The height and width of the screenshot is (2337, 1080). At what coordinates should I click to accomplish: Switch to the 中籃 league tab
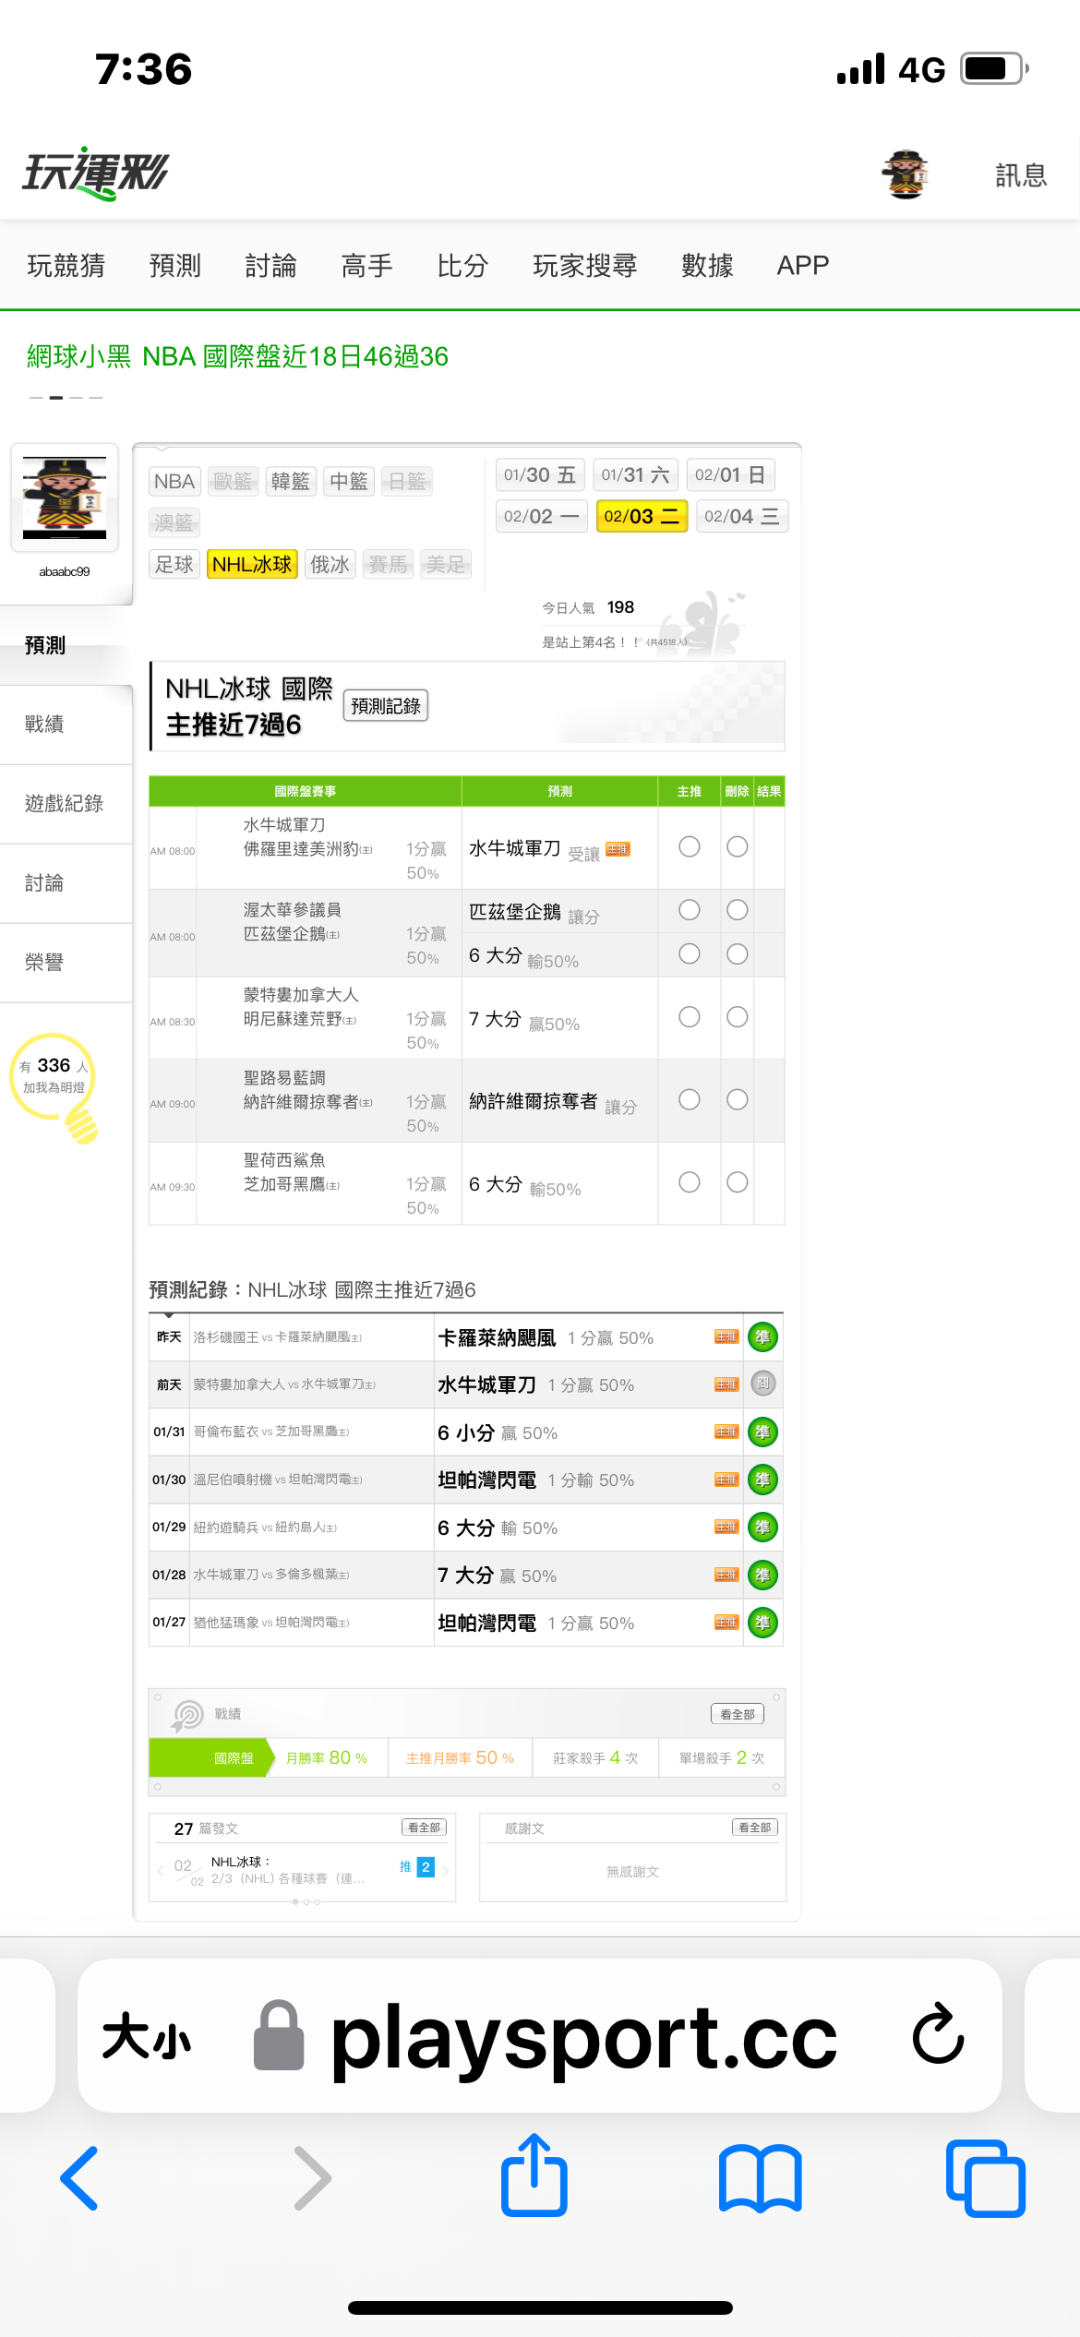pyautogui.click(x=348, y=481)
